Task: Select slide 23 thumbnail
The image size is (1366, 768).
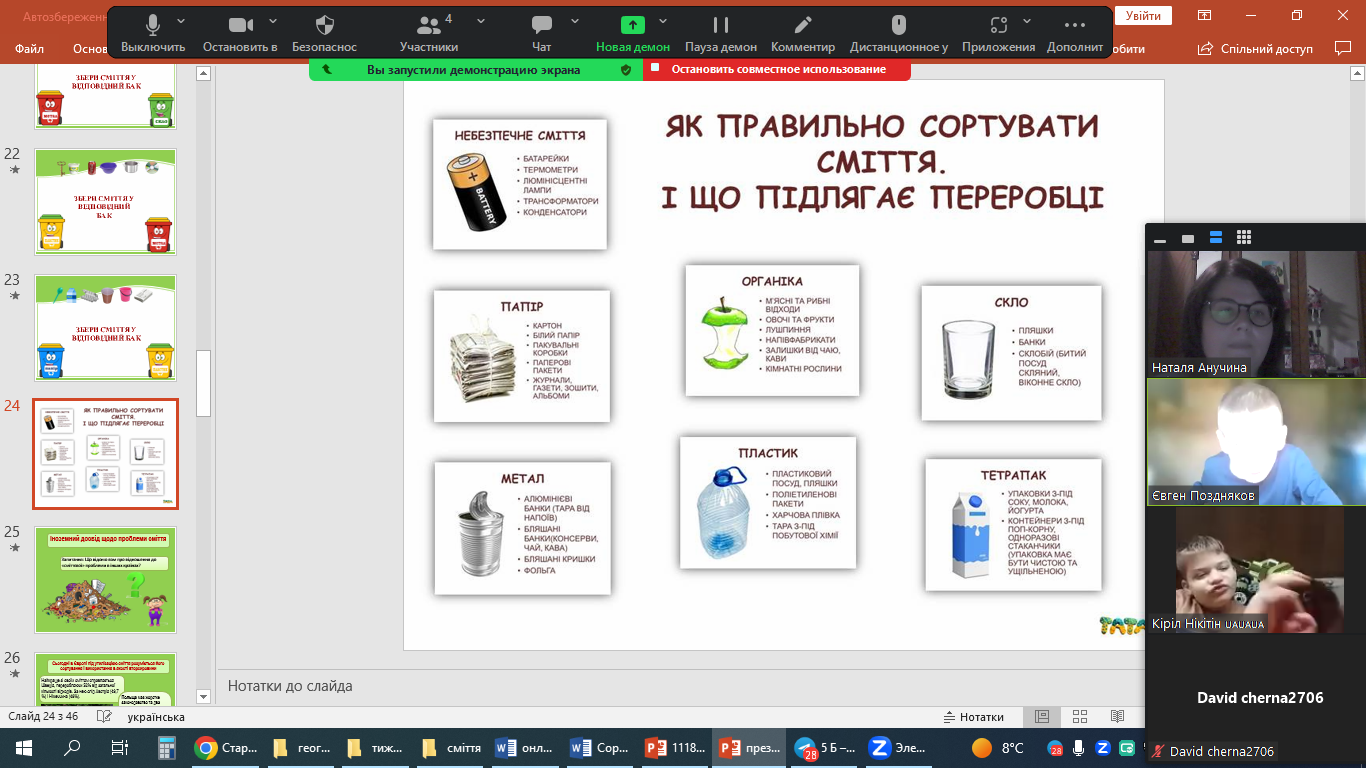Action: 106,327
